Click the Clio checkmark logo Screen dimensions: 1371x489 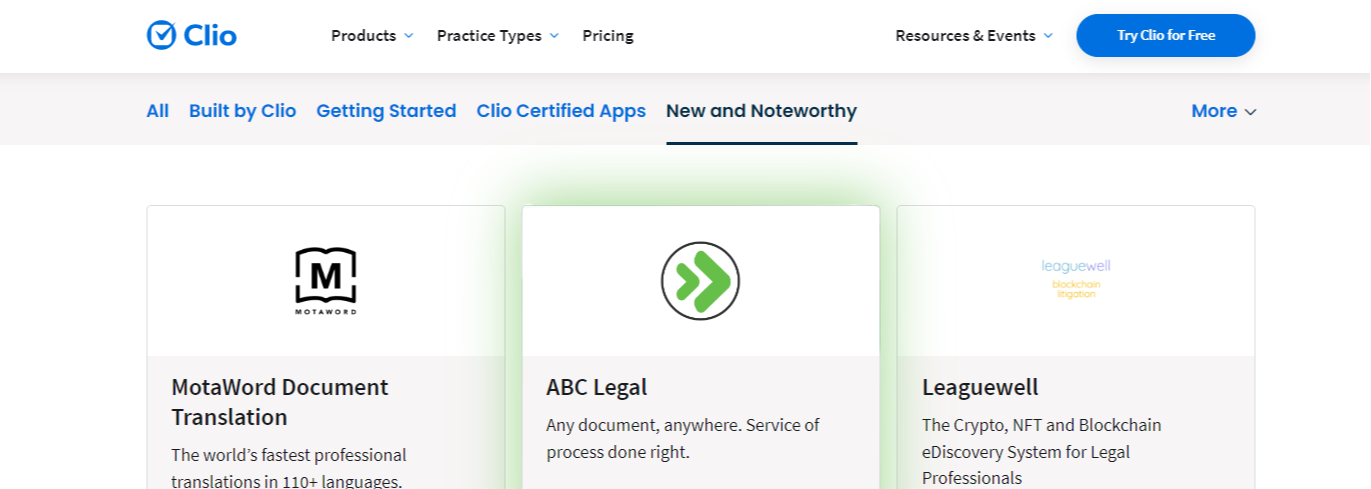[161, 35]
